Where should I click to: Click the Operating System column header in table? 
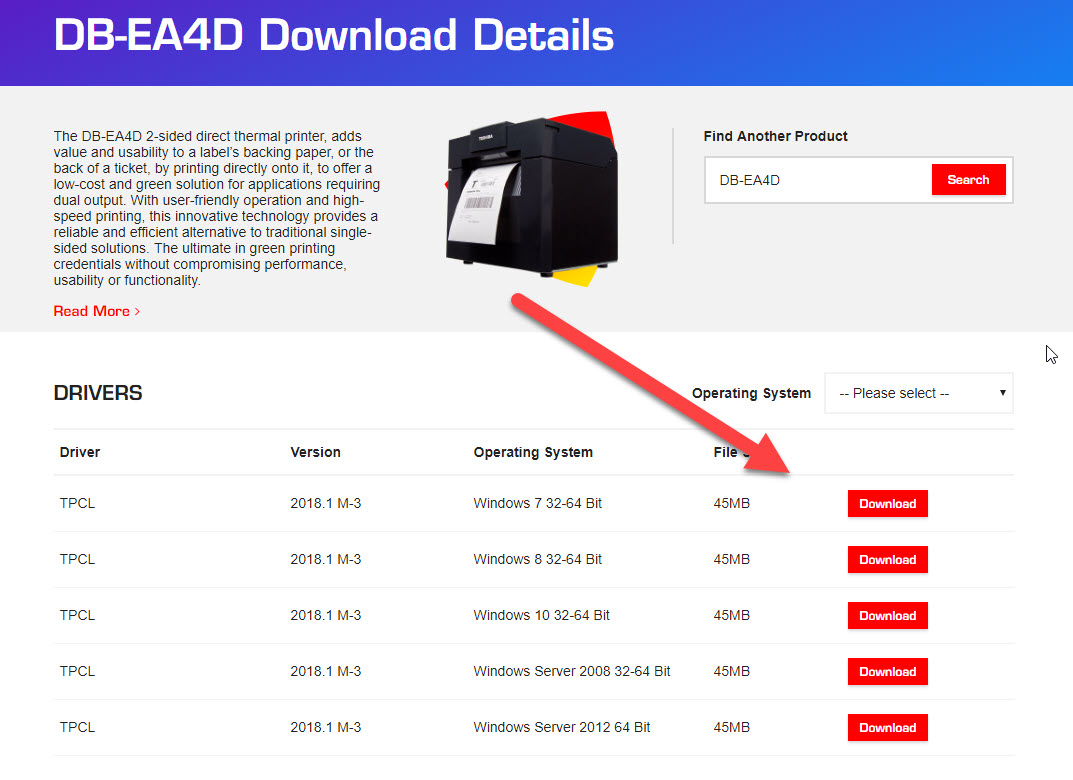(x=533, y=452)
